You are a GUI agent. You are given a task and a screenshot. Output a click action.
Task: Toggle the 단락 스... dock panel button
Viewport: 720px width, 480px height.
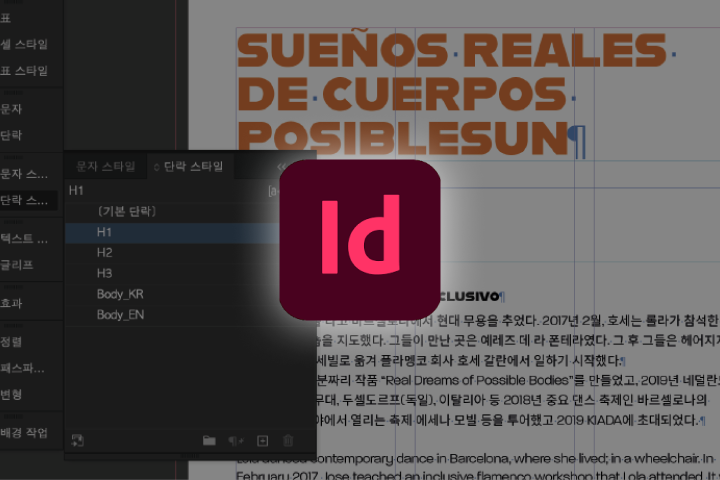28,200
